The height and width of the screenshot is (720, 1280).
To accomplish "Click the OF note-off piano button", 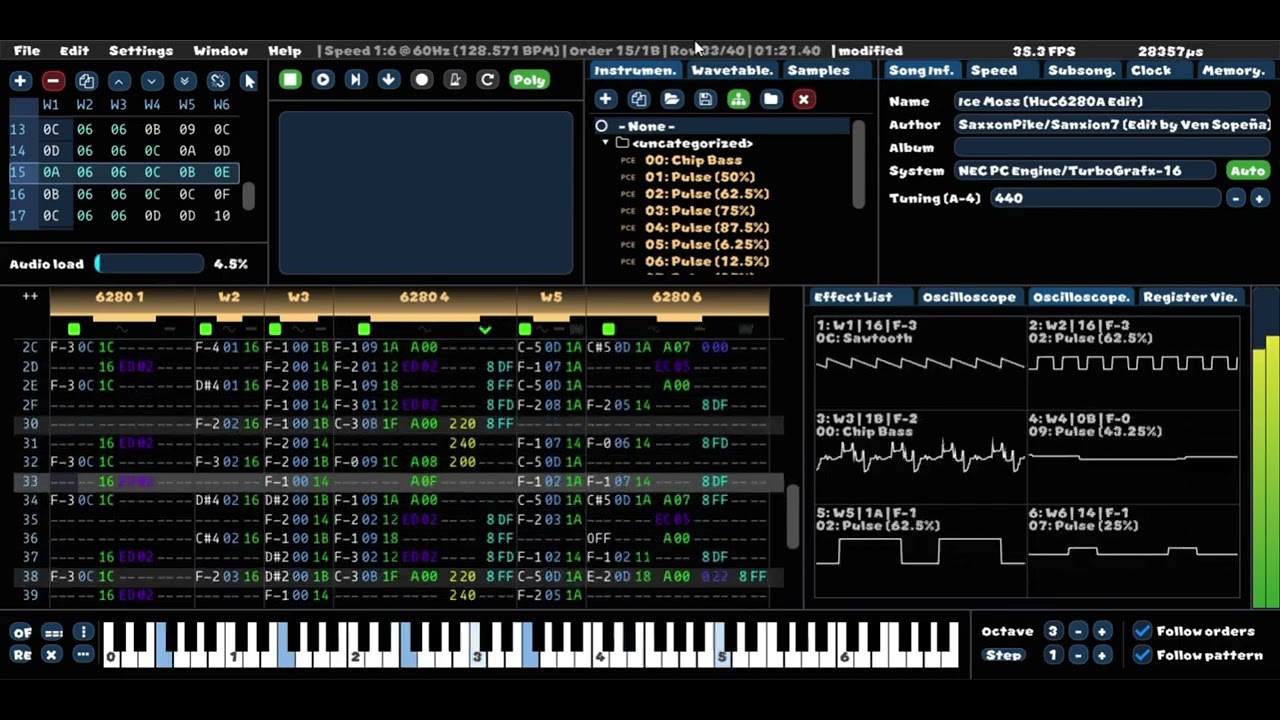I will [x=21, y=632].
